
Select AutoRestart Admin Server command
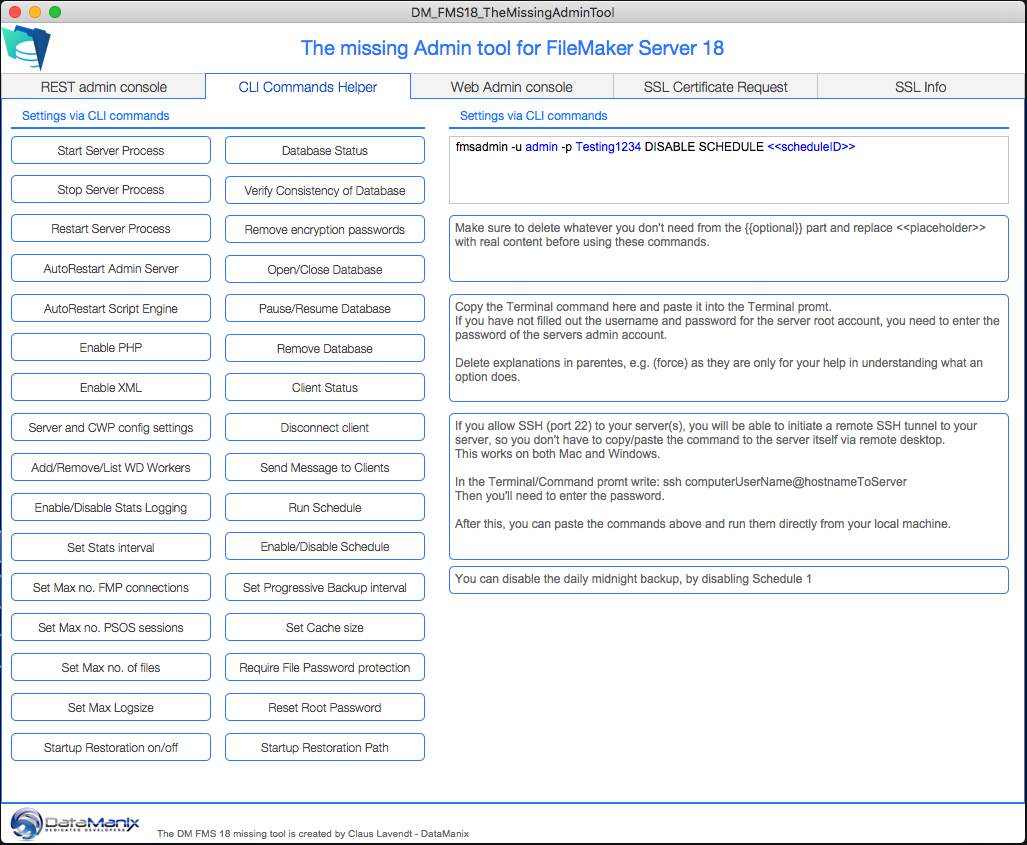(x=111, y=269)
